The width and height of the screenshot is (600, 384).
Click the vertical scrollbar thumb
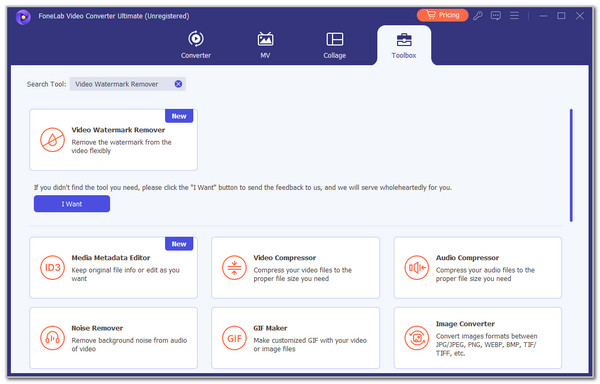571,165
